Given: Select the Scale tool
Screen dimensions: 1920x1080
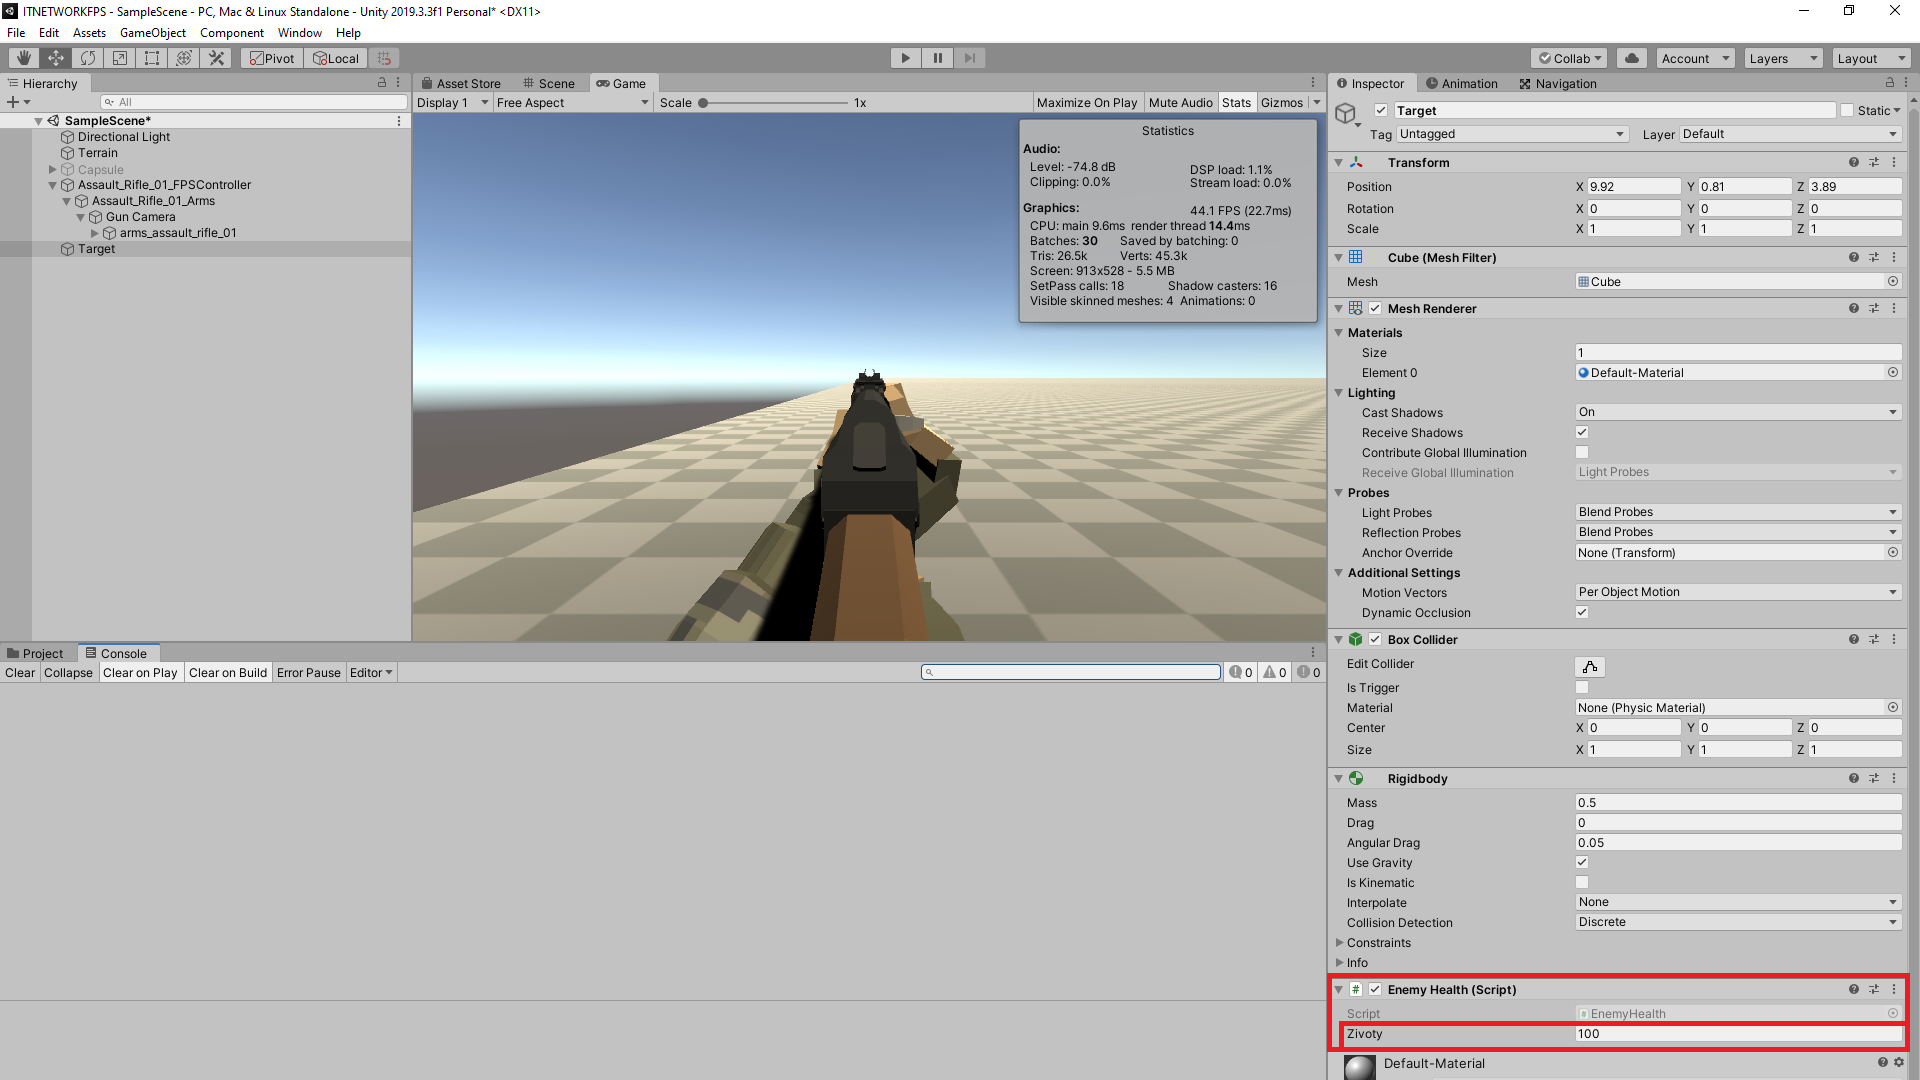Looking at the screenshot, I should [119, 57].
